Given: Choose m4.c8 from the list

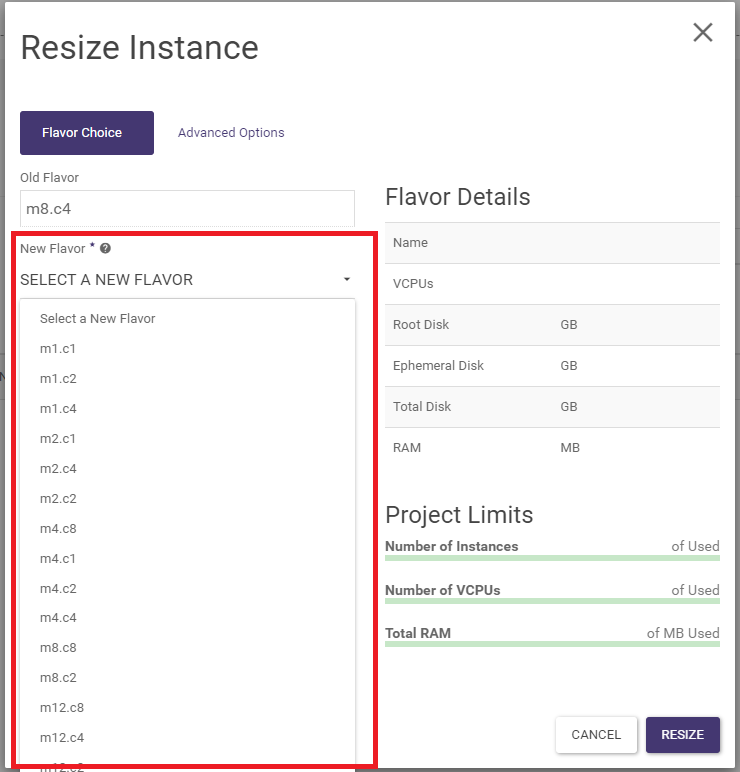Looking at the screenshot, I should (x=58, y=528).
